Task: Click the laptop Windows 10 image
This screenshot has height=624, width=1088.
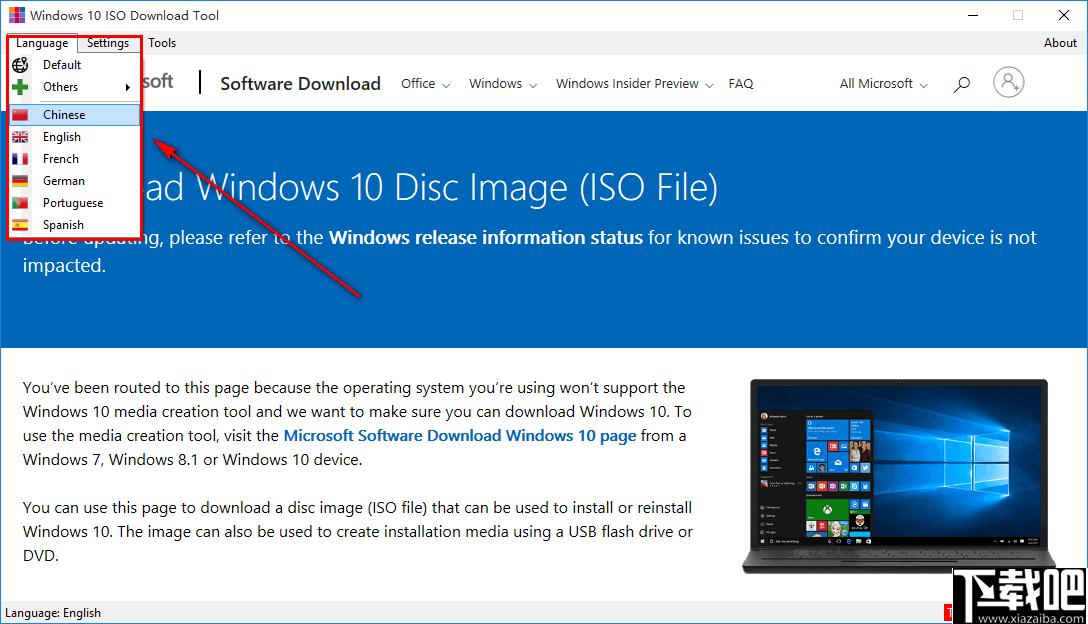Action: 899,476
